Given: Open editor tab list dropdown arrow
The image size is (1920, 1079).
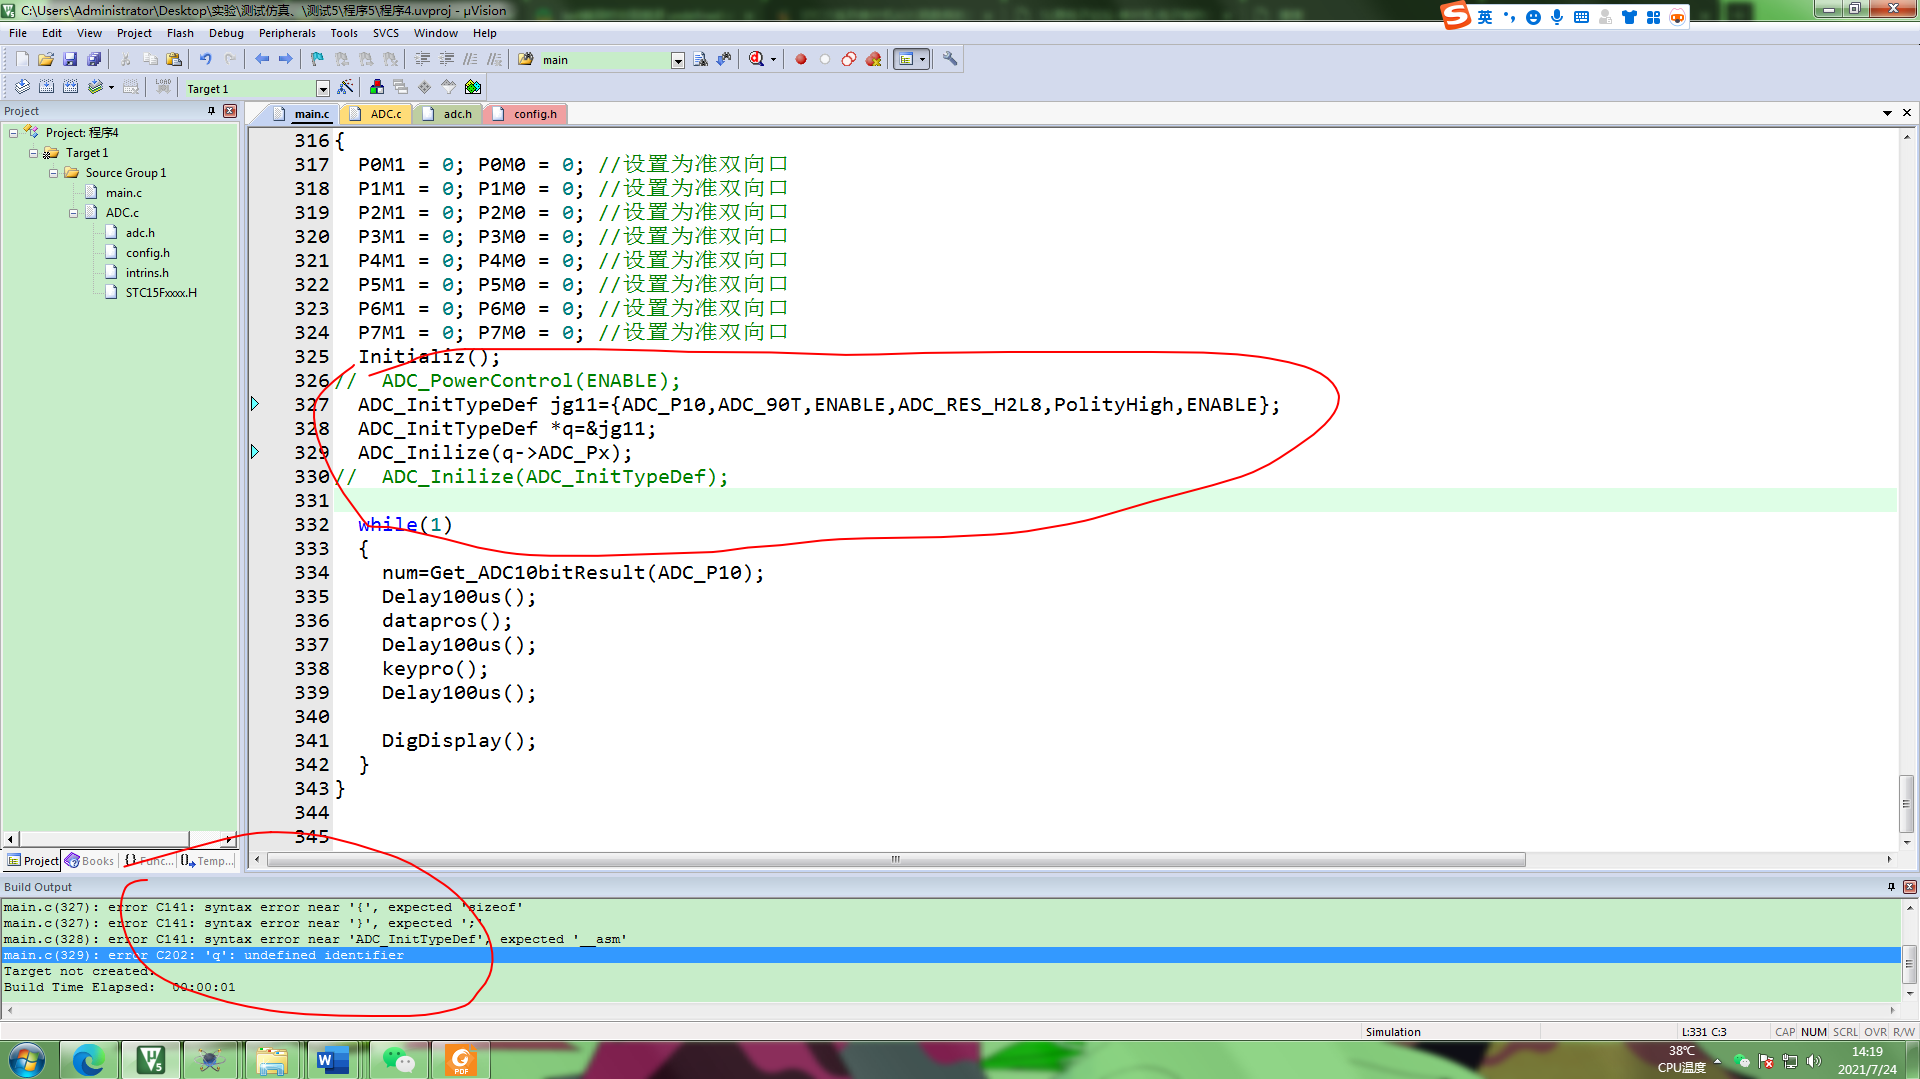Looking at the screenshot, I should (1887, 113).
